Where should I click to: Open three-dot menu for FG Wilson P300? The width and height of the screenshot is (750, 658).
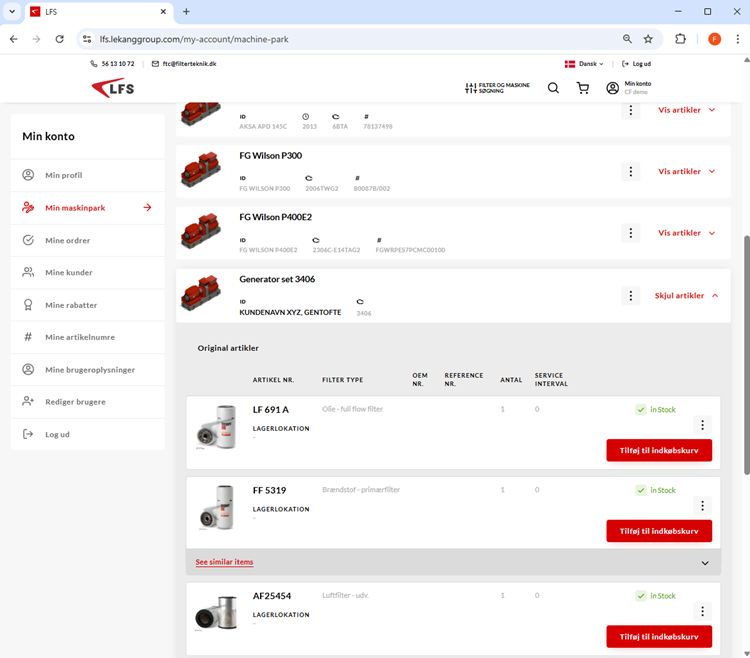pos(630,171)
